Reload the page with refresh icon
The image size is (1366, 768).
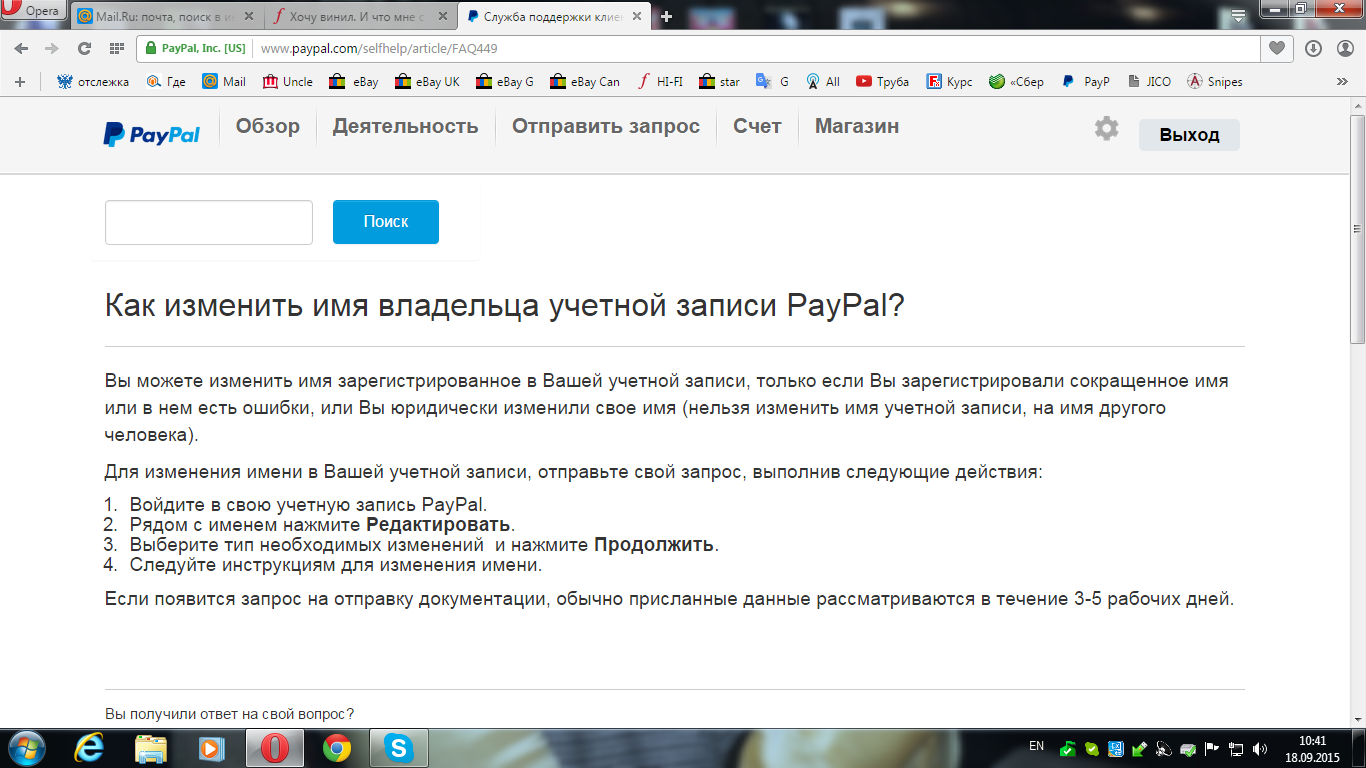pos(84,48)
